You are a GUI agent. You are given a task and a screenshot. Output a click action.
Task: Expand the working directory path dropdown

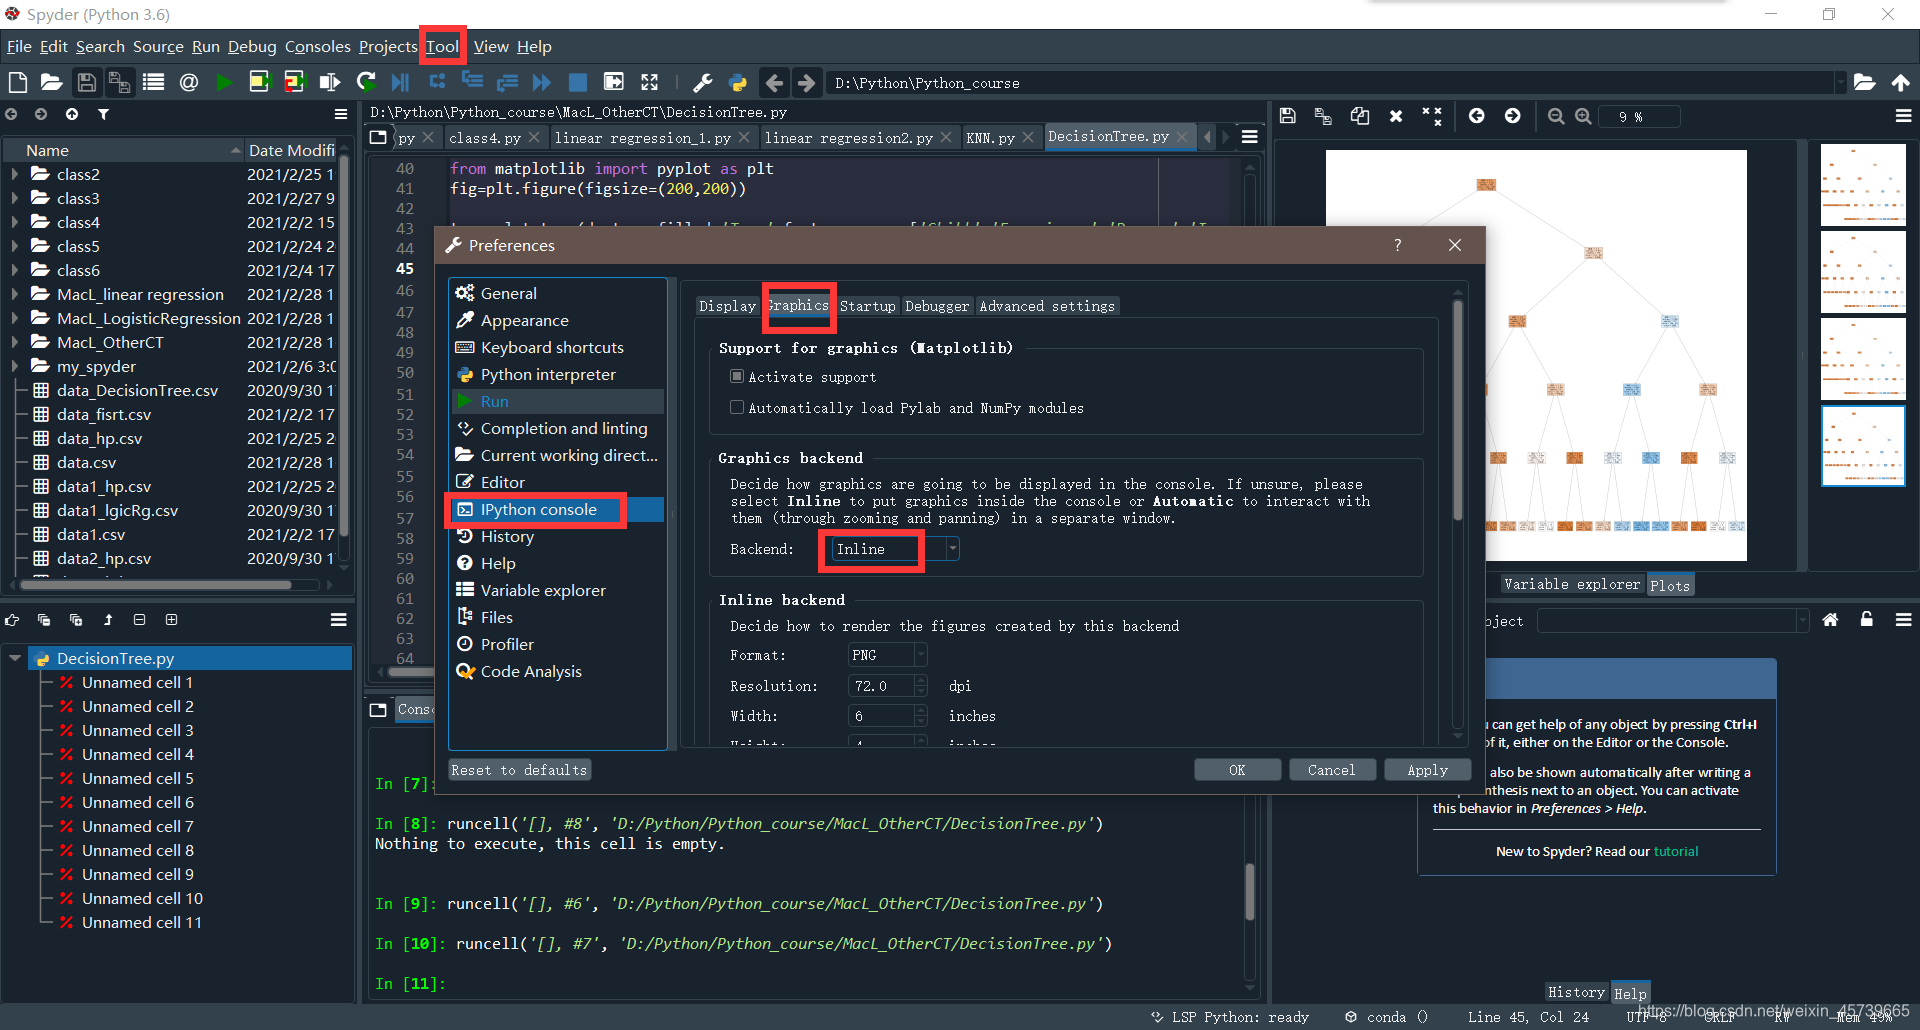tap(1839, 82)
